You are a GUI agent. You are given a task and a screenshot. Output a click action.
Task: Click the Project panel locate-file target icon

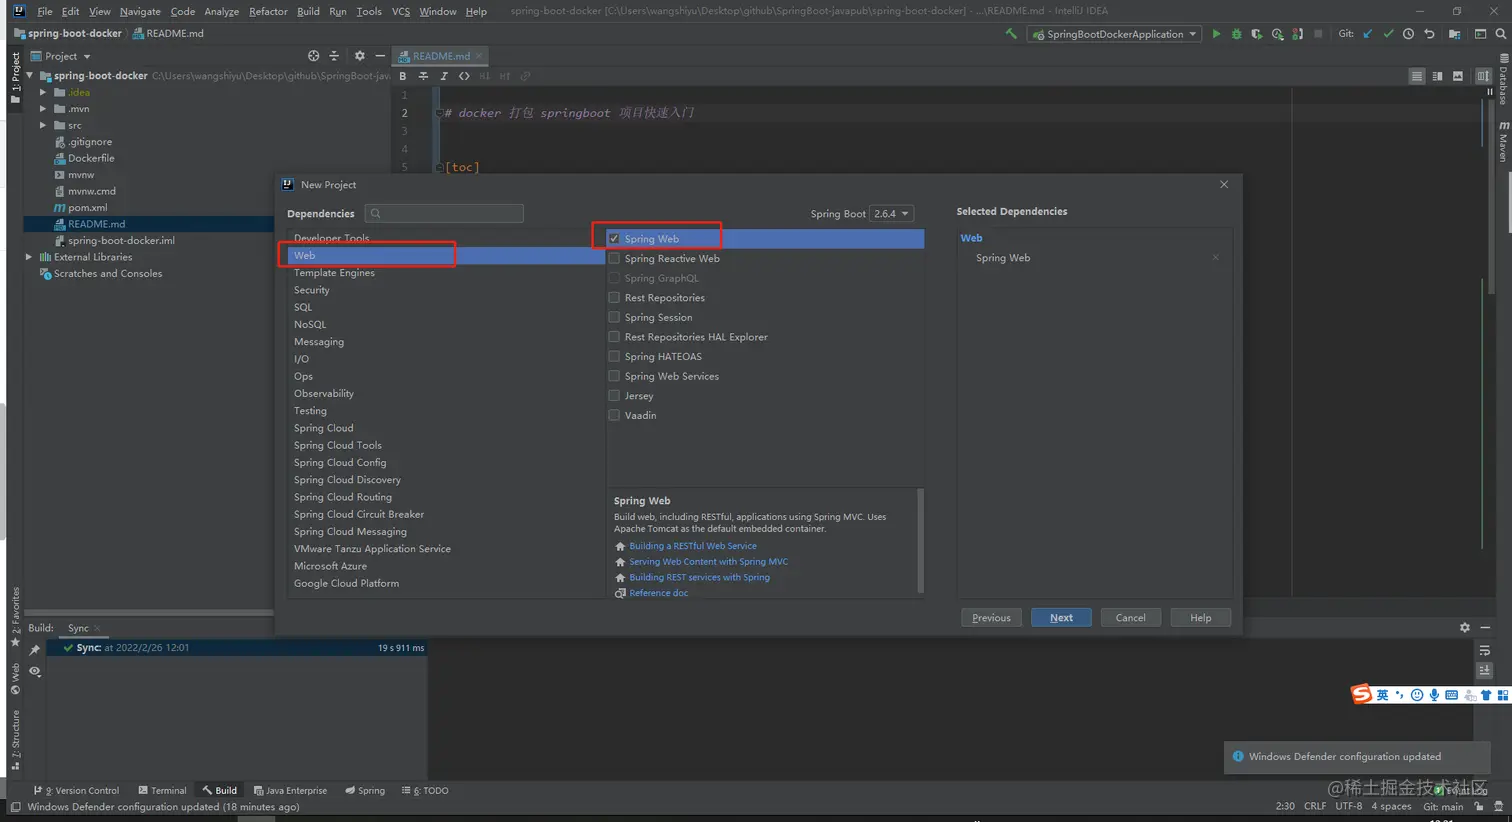[314, 56]
